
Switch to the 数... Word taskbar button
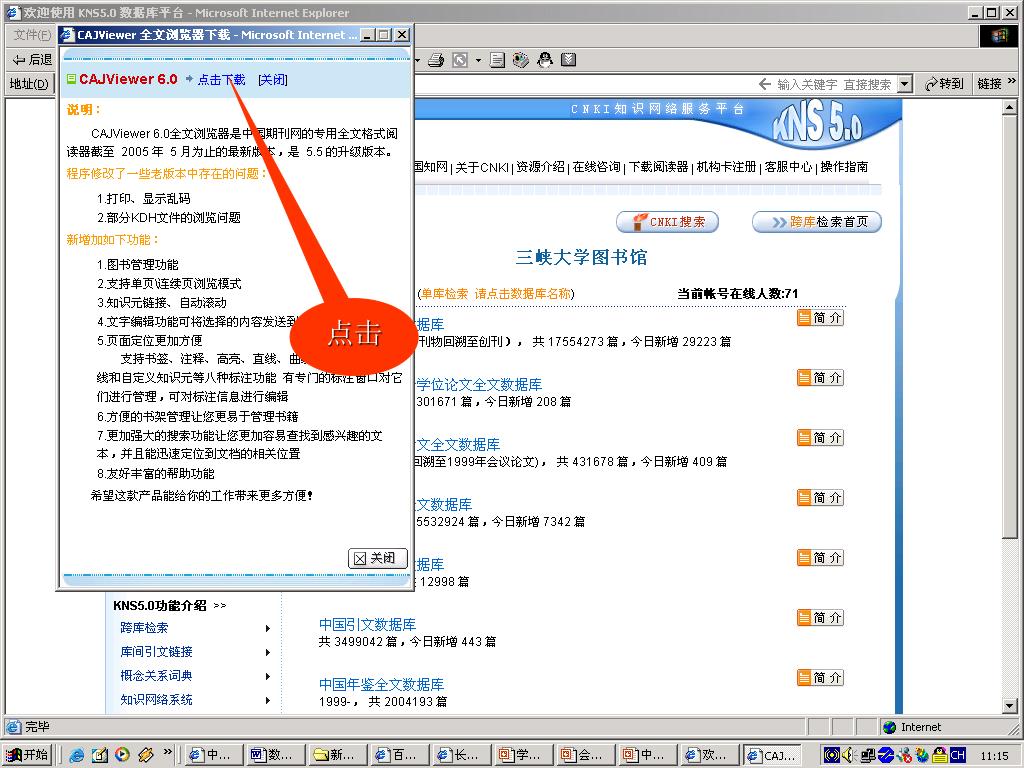[275, 756]
